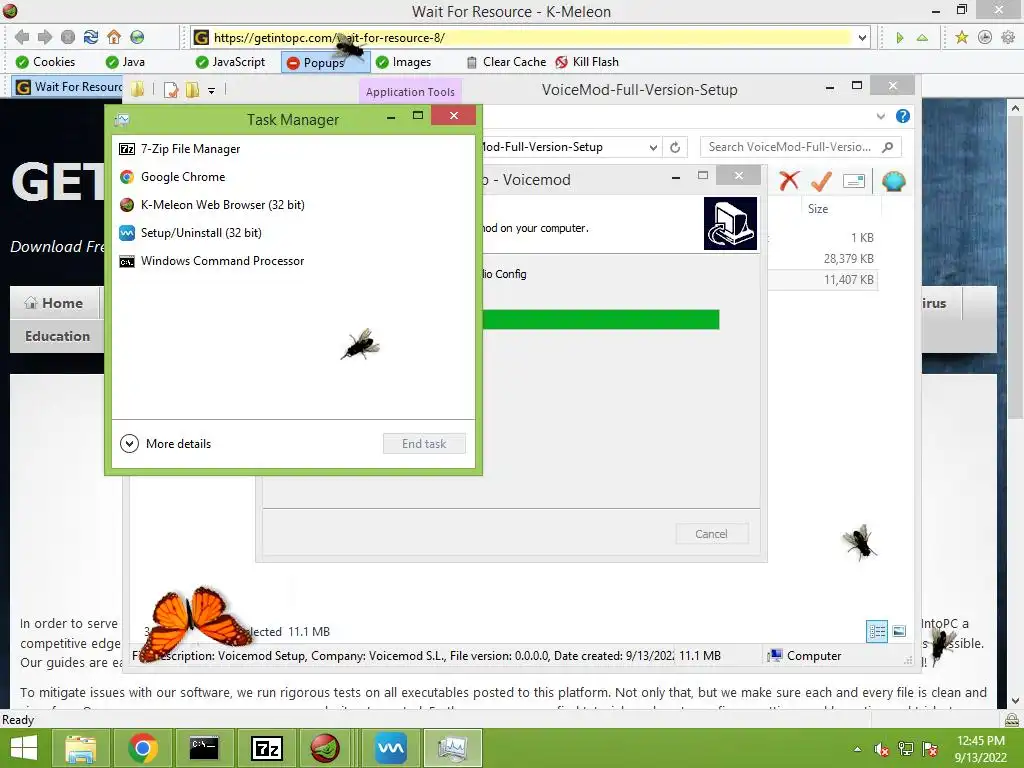Switch Explorer to details view icon

click(877, 632)
